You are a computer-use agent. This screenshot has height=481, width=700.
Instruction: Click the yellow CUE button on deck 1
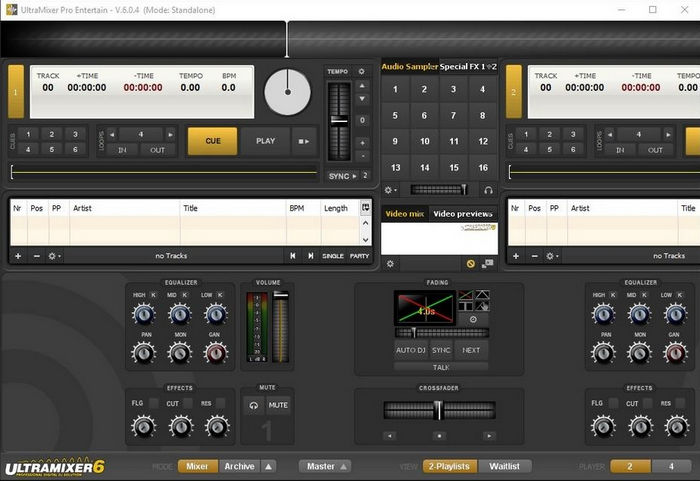click(x=212, y=141)
